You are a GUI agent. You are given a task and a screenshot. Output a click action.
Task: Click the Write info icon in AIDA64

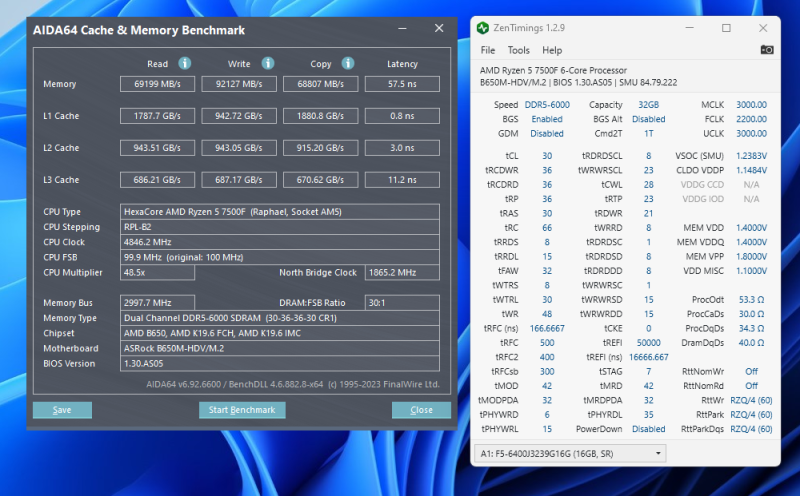point(268,63)
